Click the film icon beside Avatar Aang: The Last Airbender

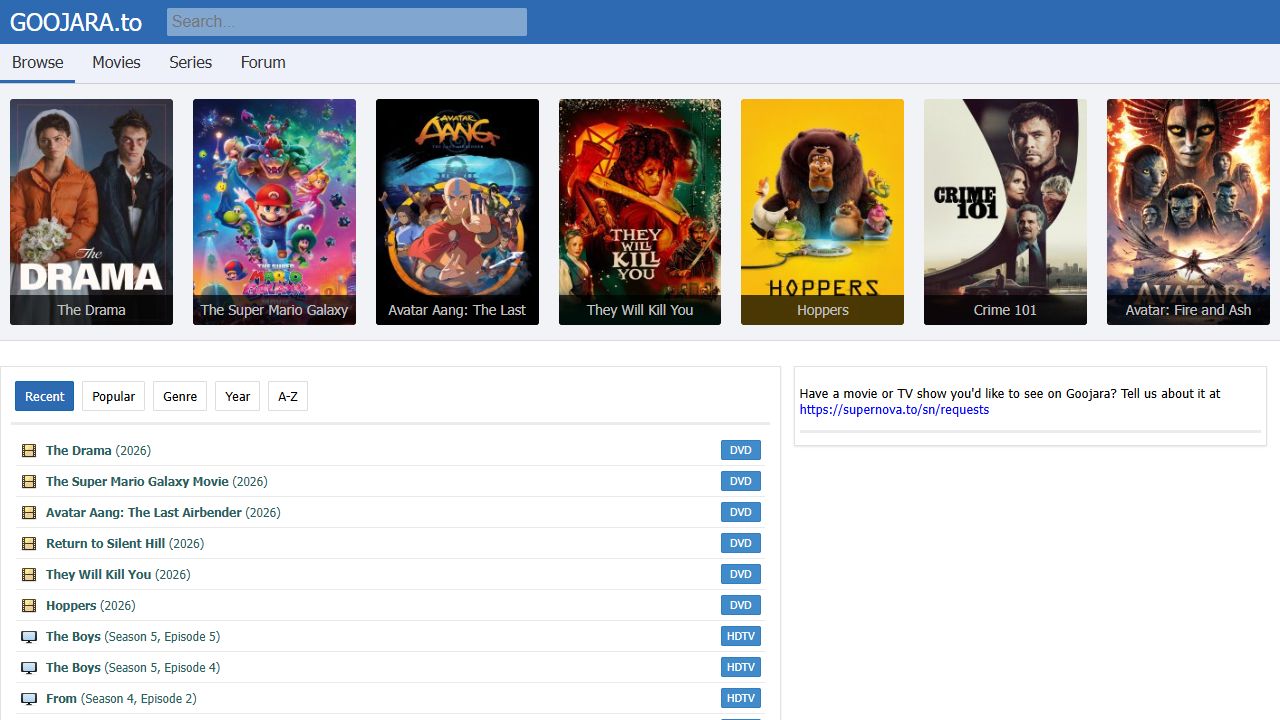29,513
